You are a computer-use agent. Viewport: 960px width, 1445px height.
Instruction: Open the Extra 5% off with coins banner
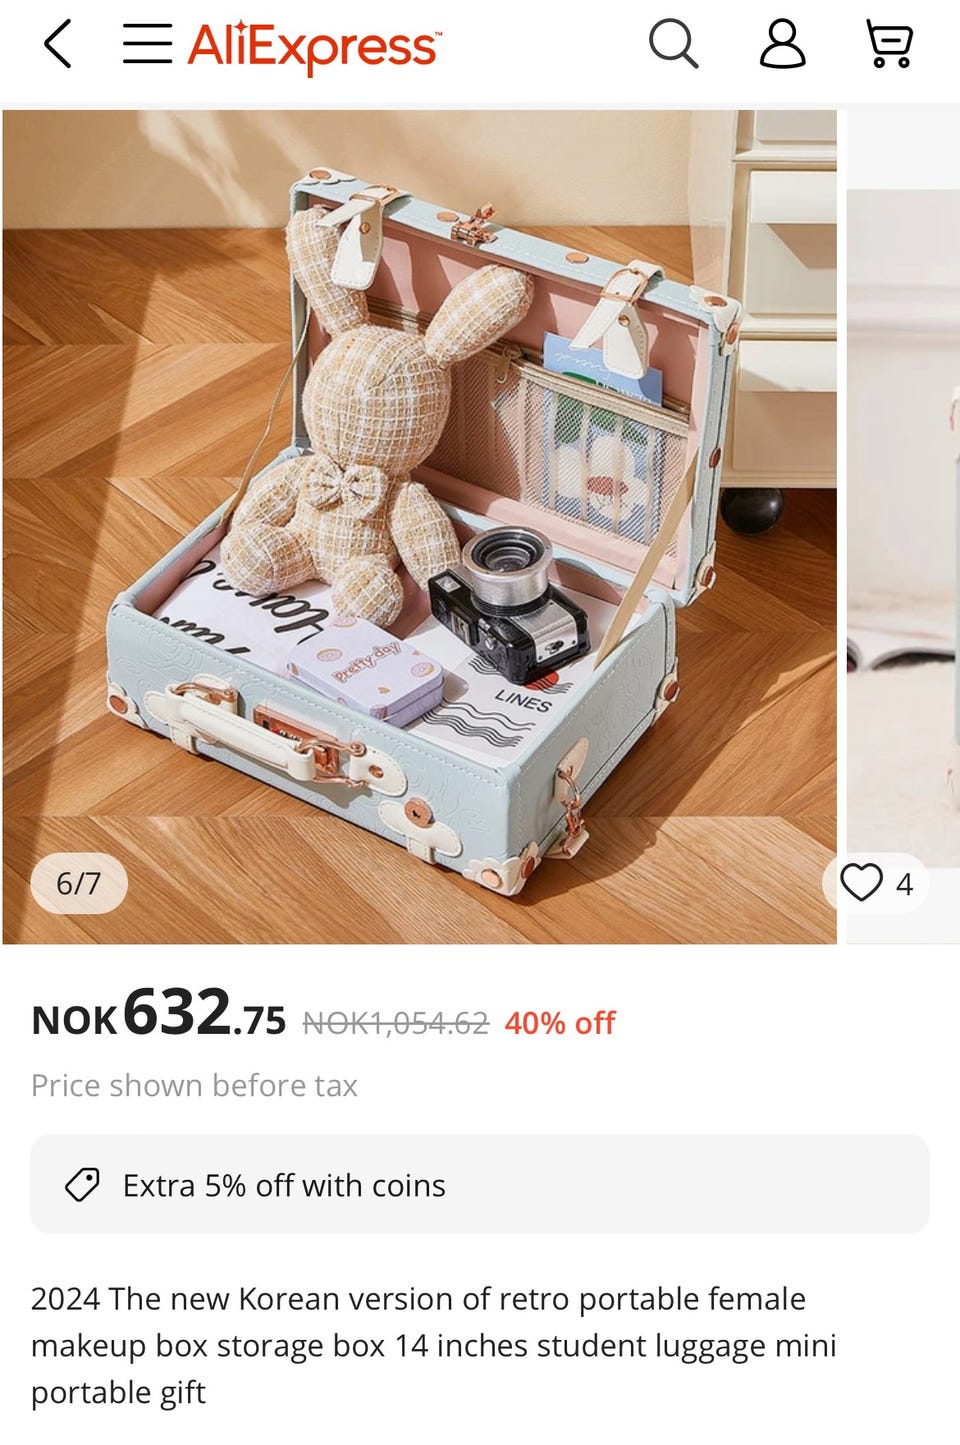tap(480, 1184)
